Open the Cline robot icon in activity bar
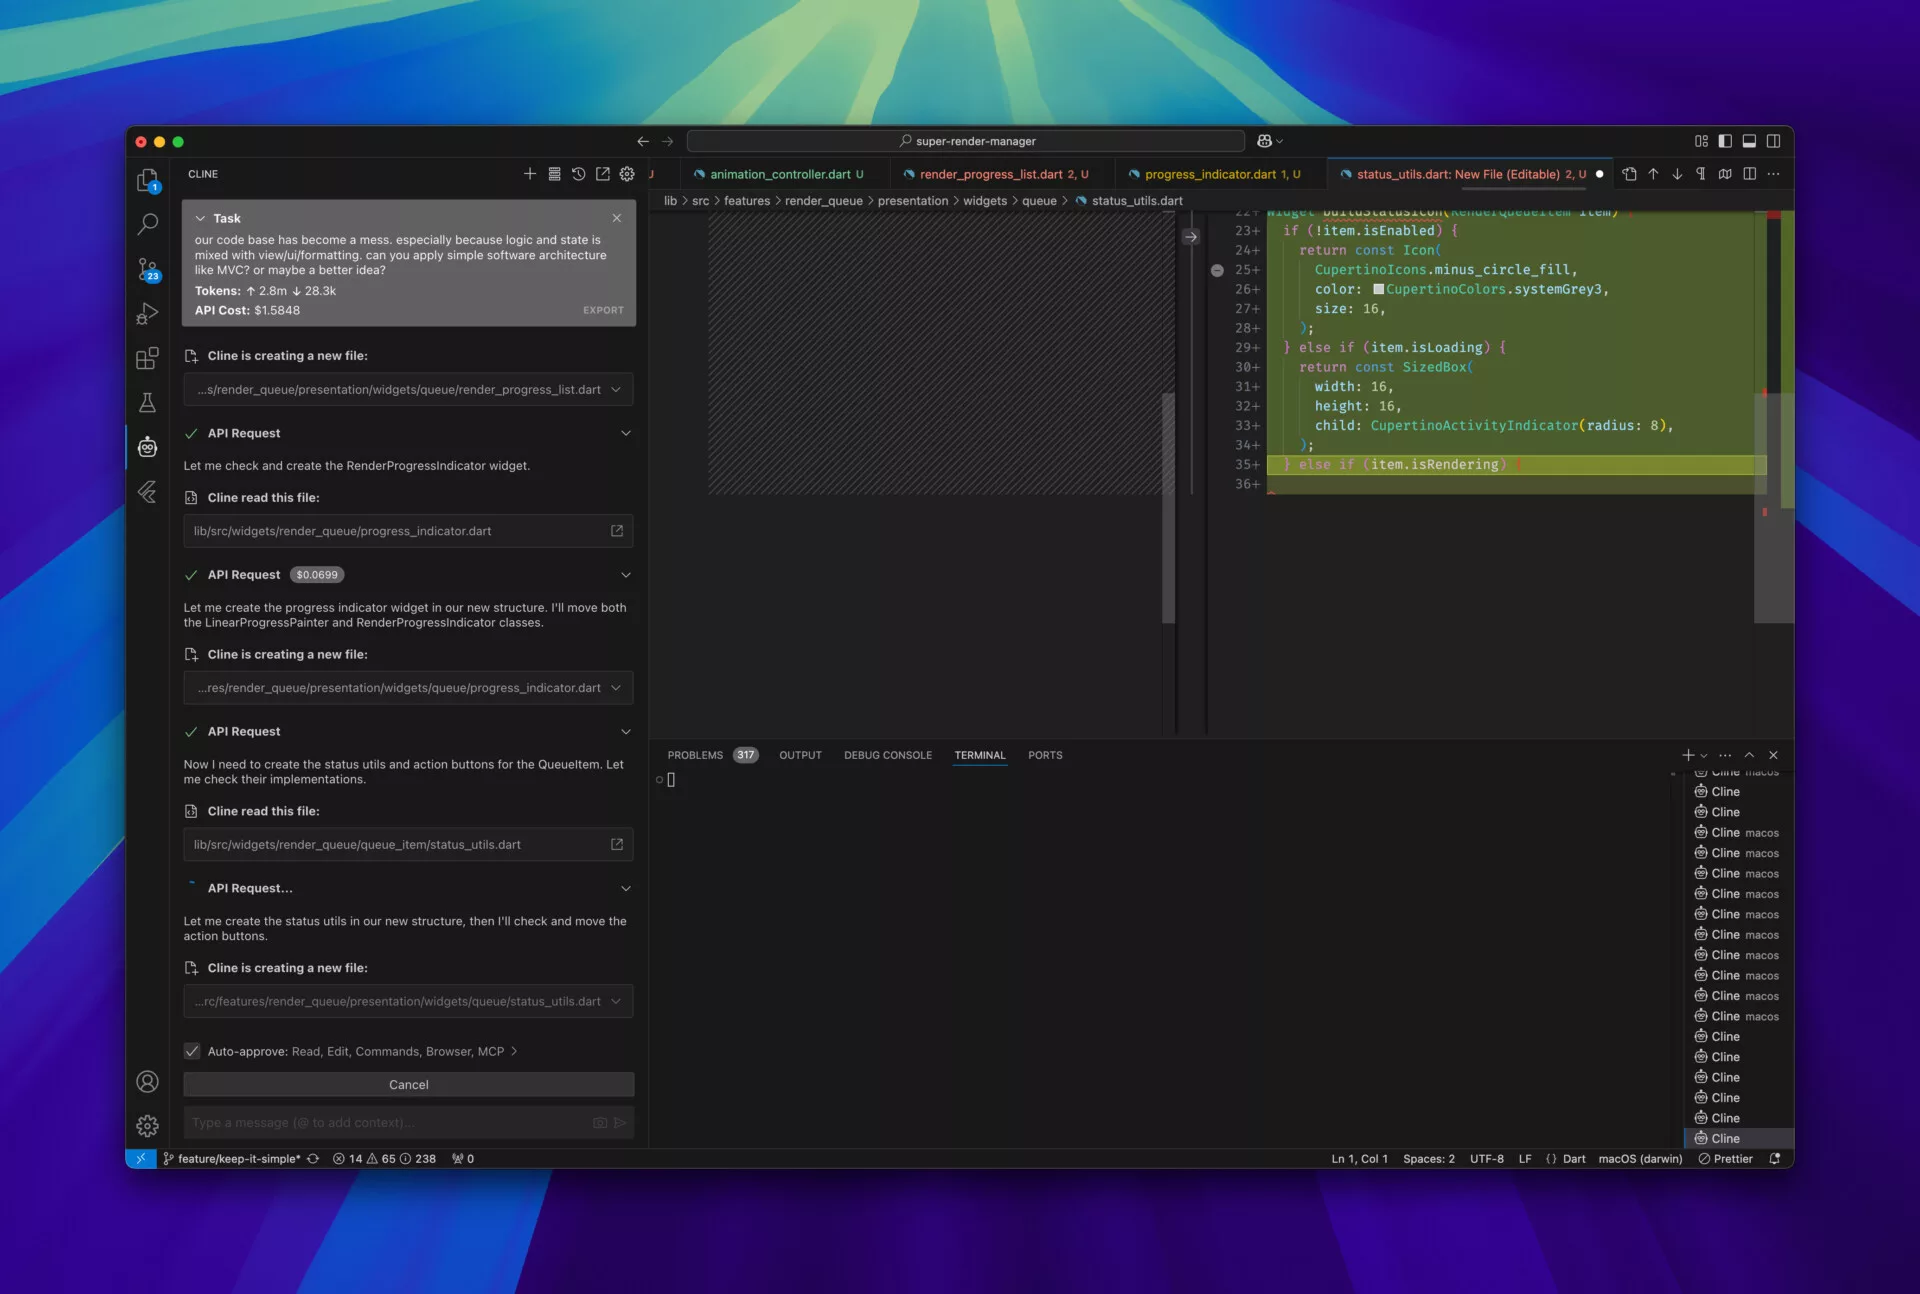1920x1294 pixels. 147,447
